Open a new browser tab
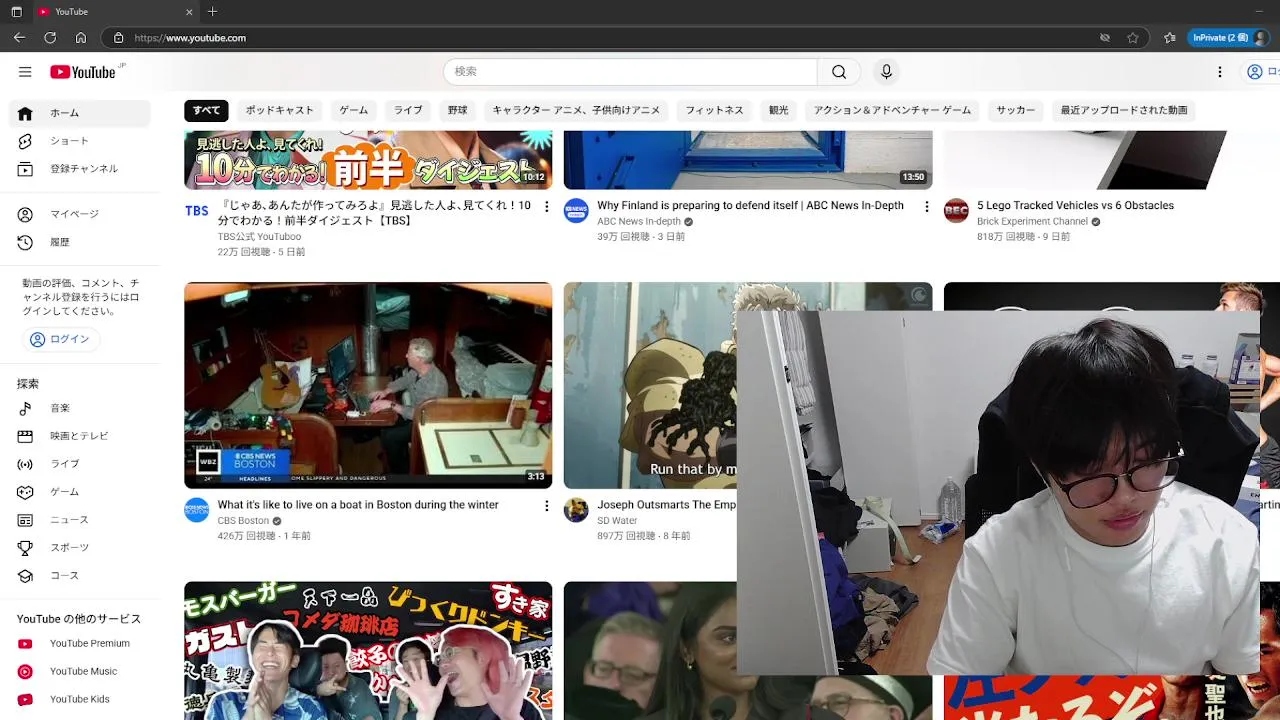The image size is (1280, 720). pyautogui.click(x=212, y=12)
